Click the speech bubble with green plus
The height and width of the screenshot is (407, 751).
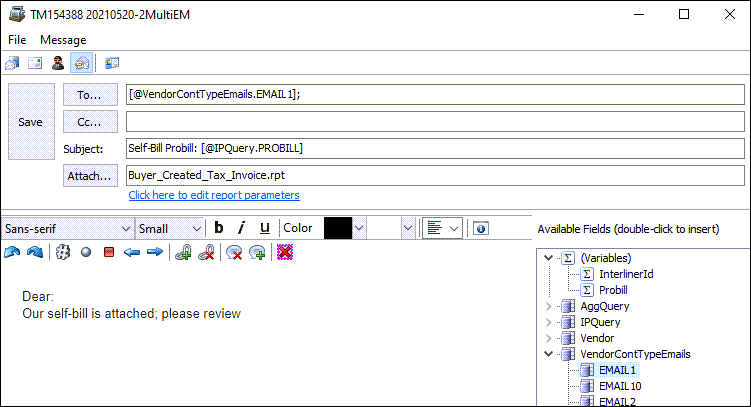pos(257,252)
